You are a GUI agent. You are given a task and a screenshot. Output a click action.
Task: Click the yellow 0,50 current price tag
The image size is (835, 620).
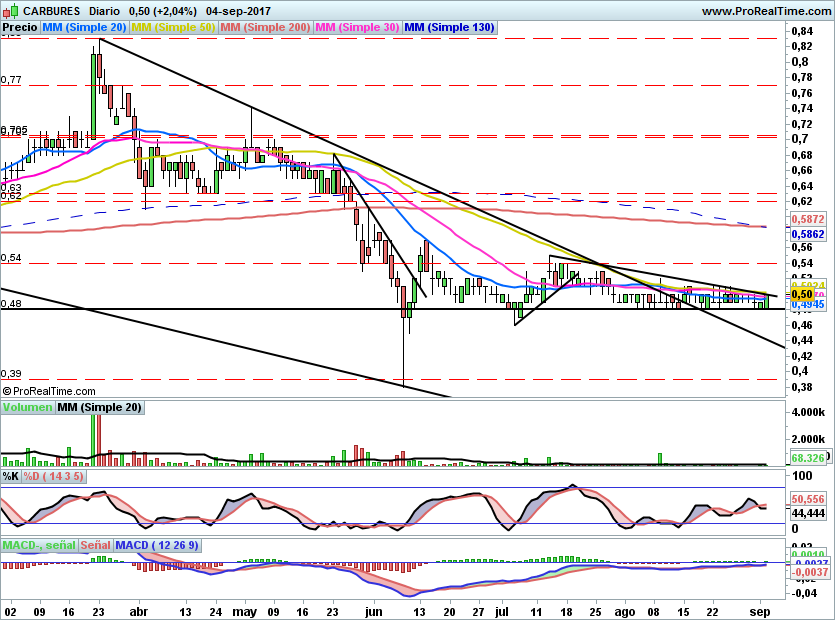pos(800,294)
